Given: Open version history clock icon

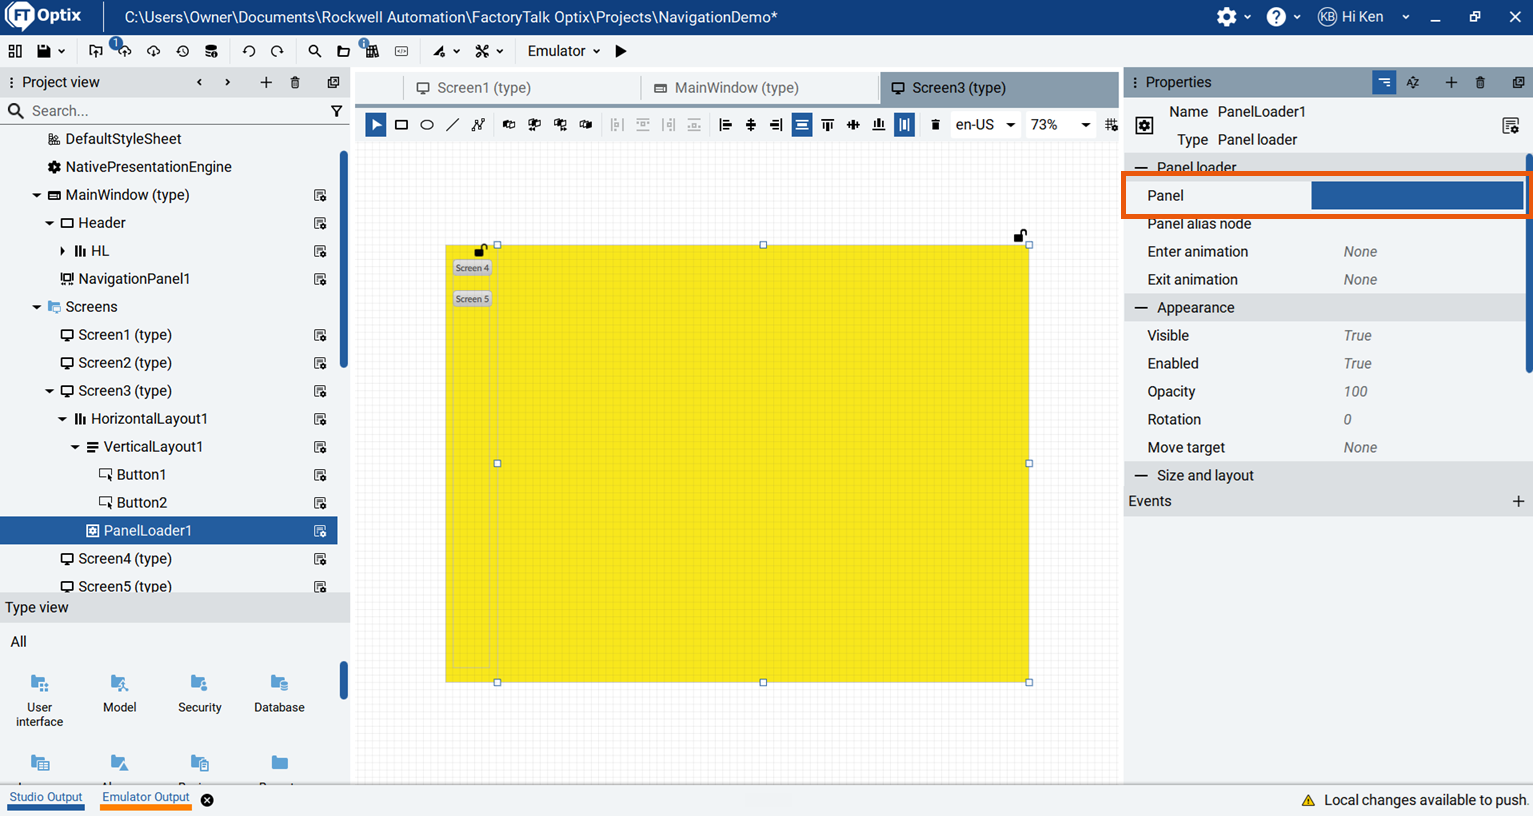Looking at the screenshot, I should 182,51.
